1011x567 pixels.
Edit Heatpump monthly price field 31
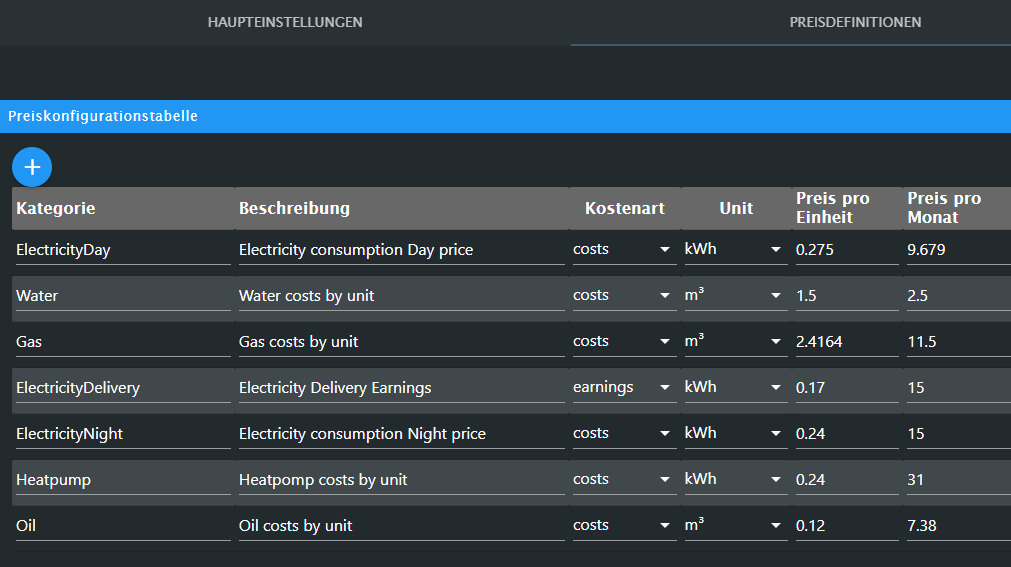959,480
